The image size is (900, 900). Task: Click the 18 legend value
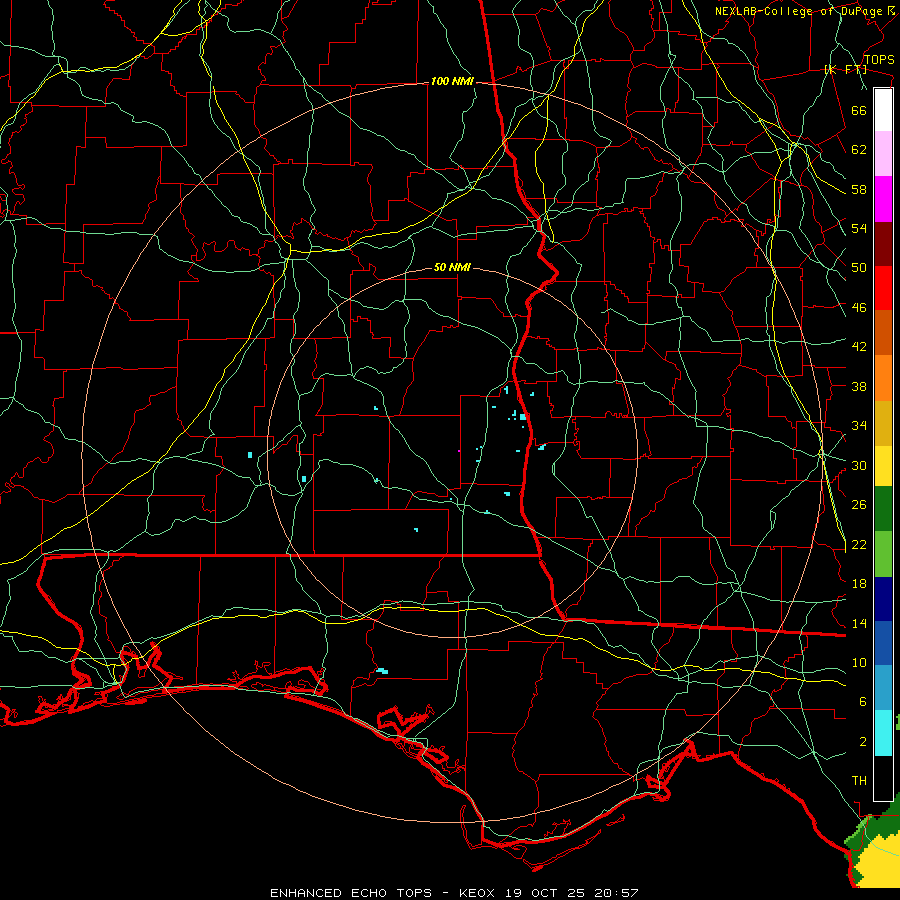point(859,584)
